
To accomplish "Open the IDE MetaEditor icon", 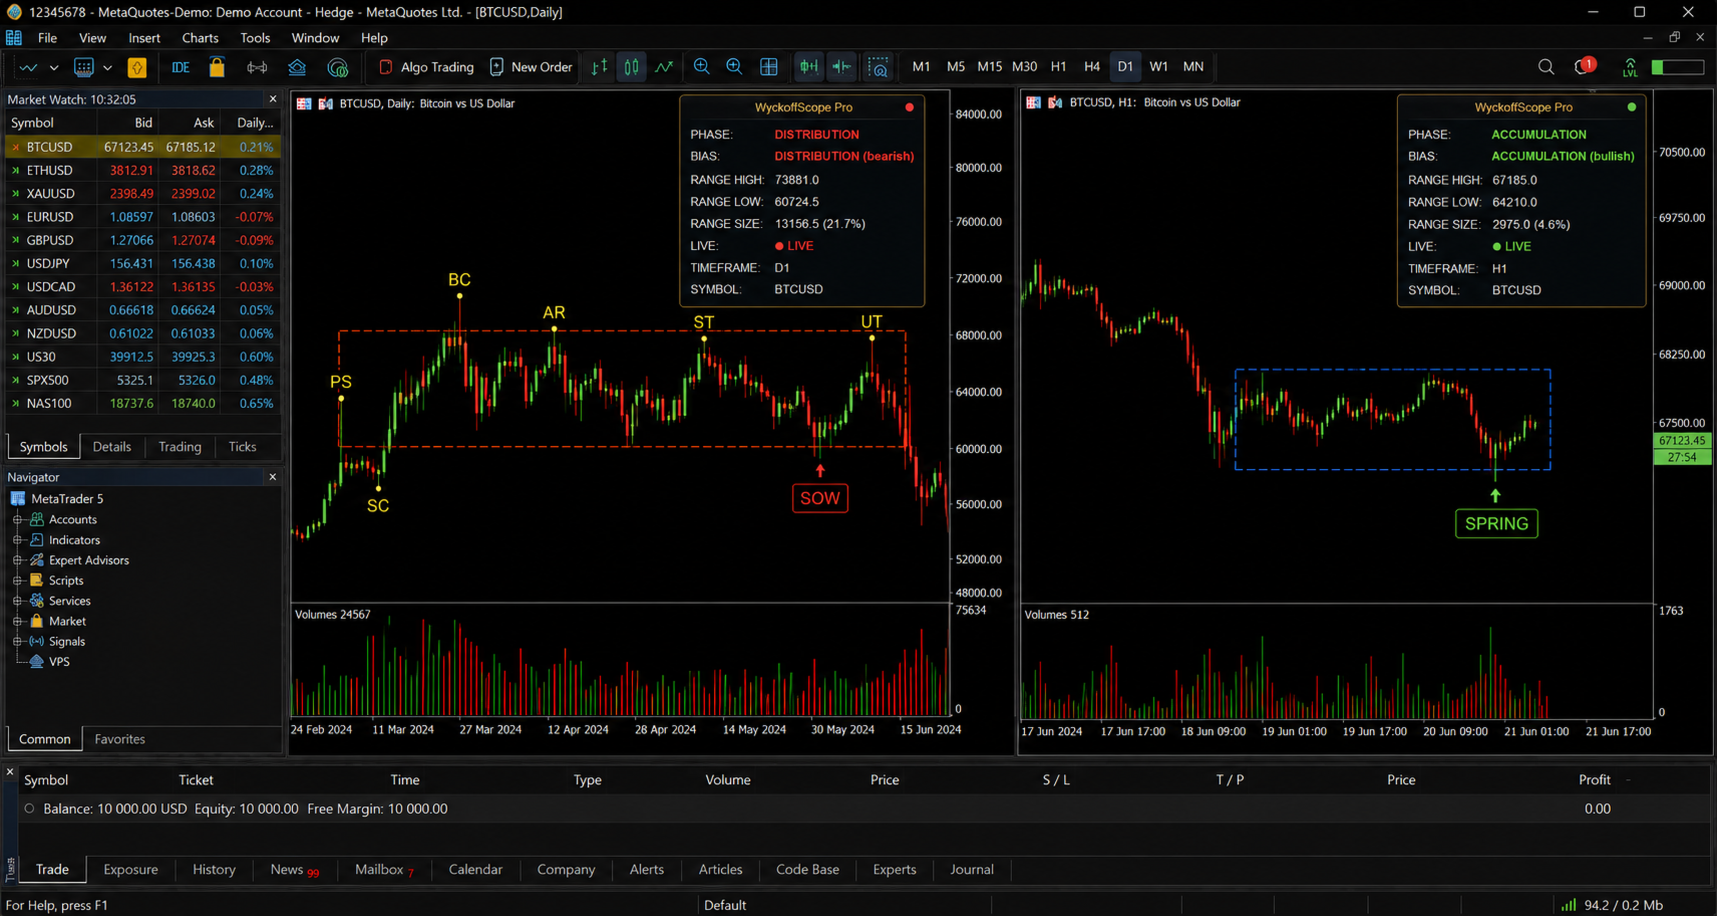I will click(180, 67).
